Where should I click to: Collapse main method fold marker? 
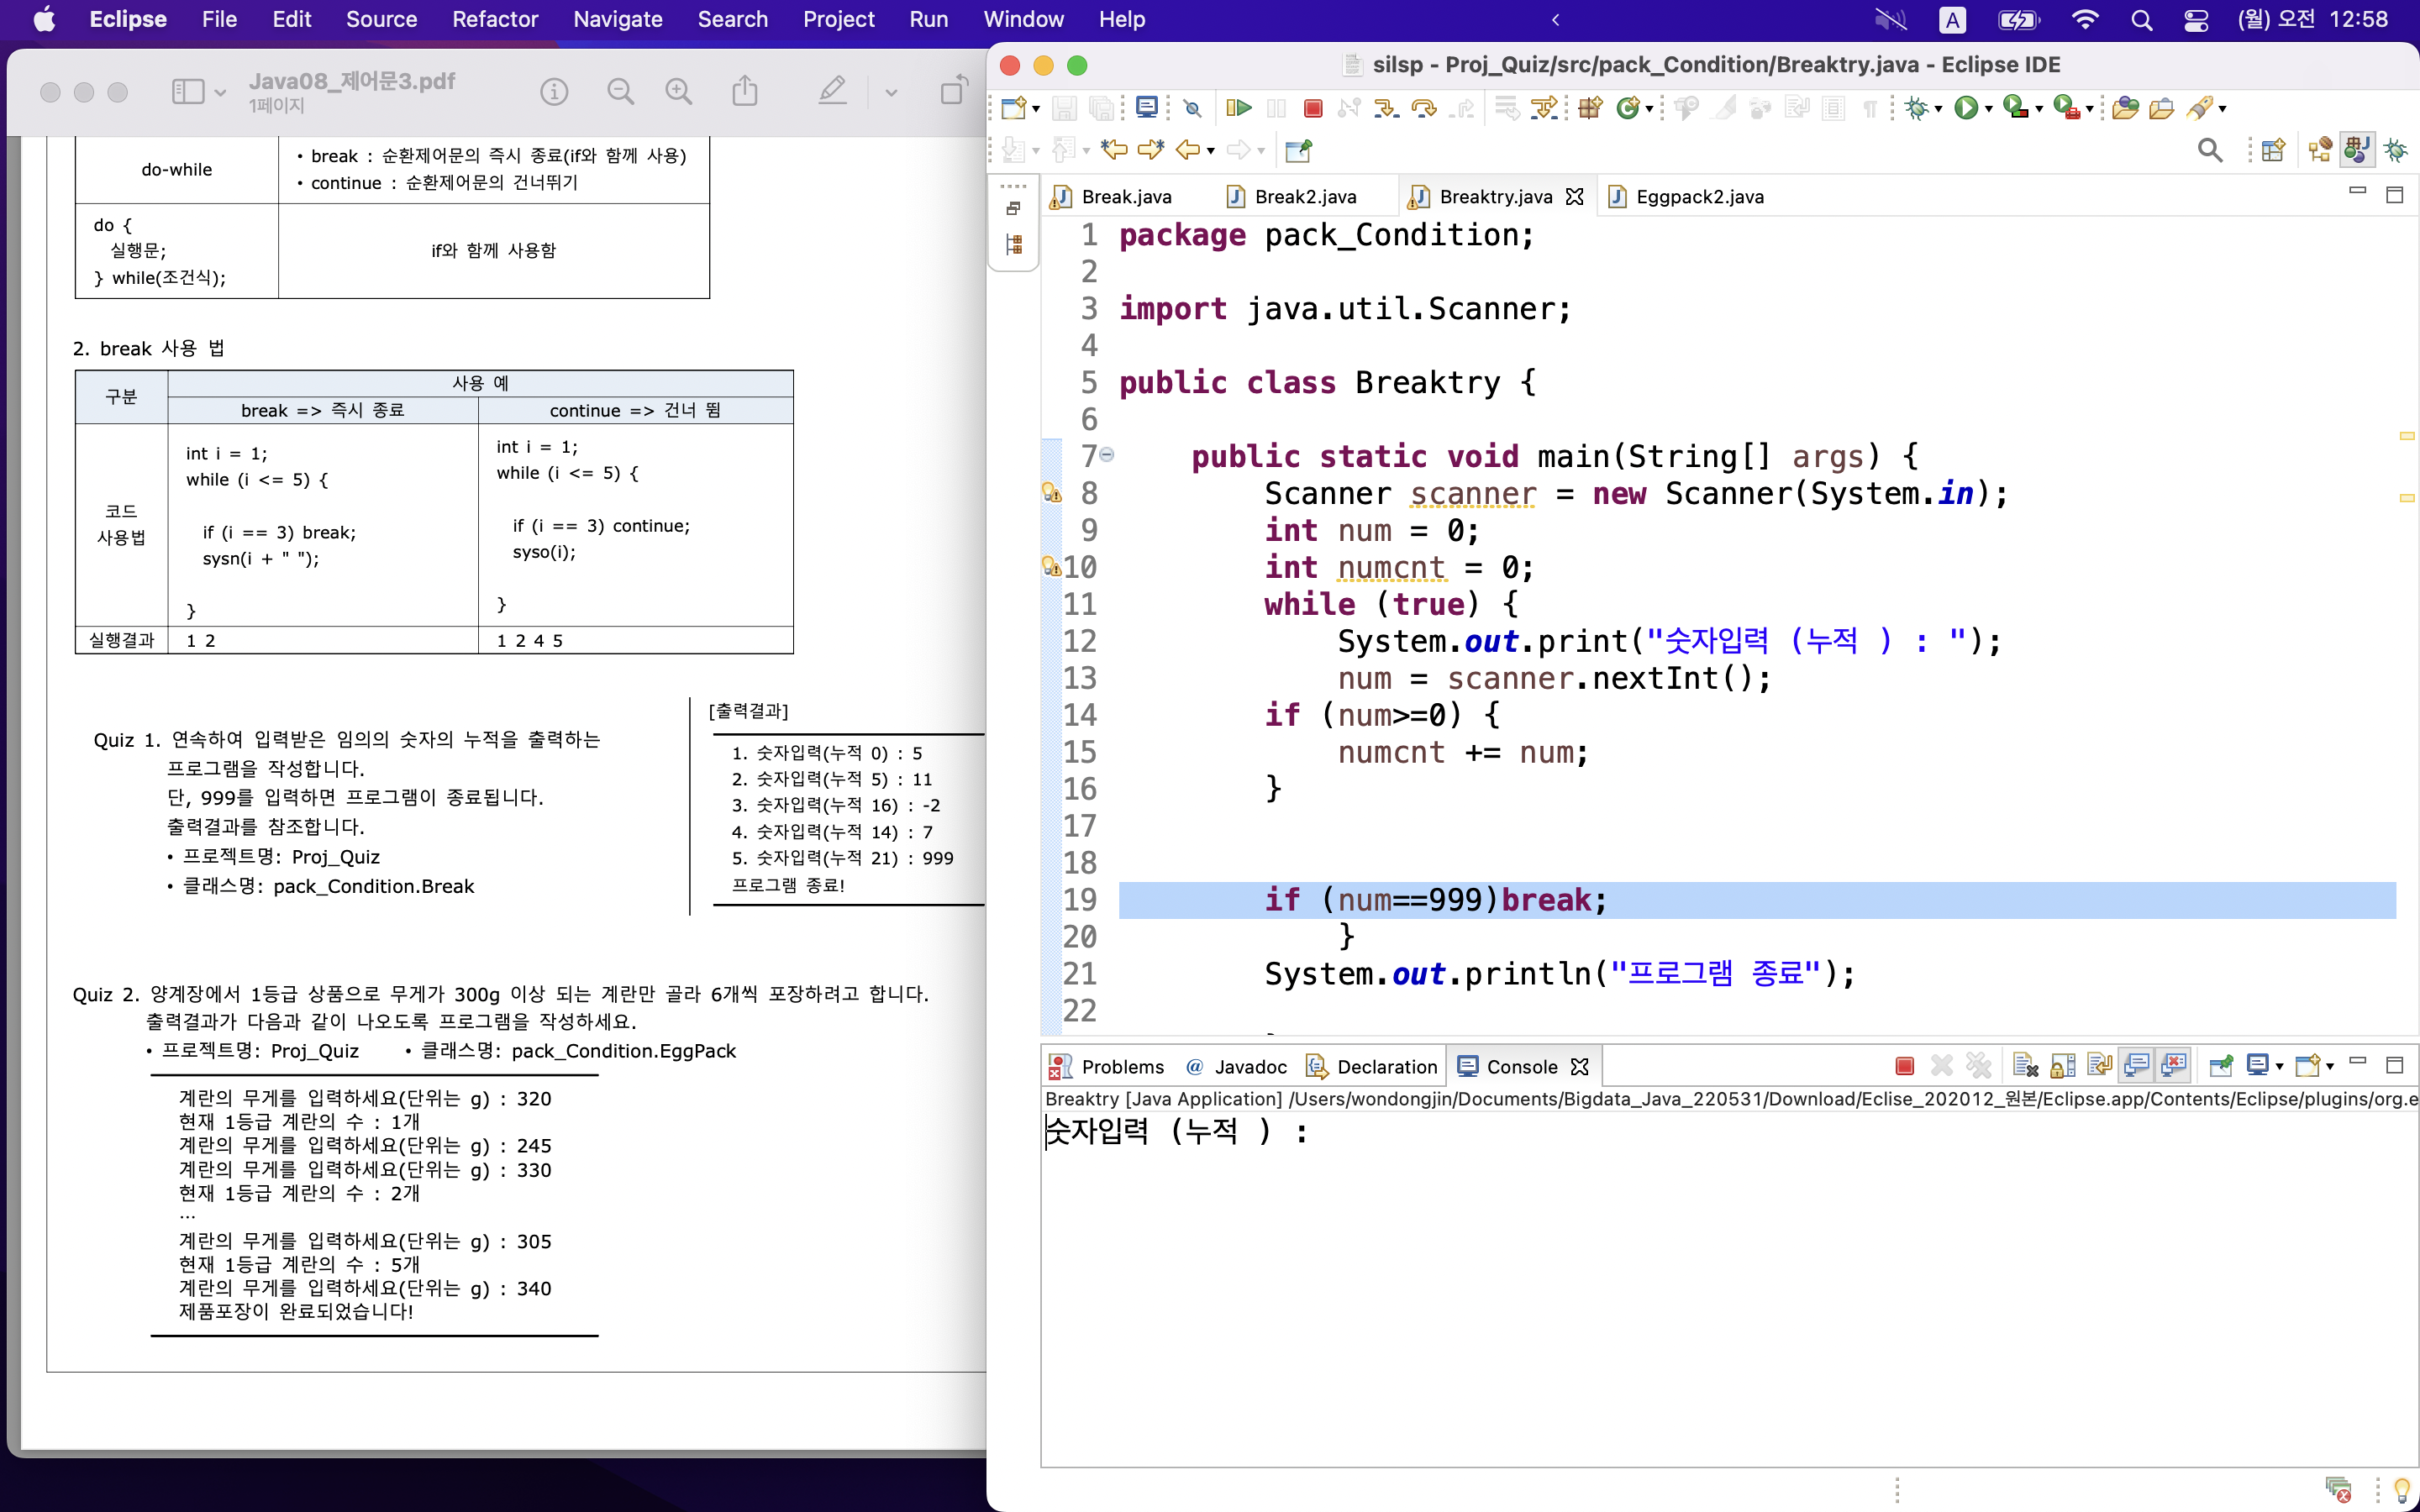coord(1107,455)
